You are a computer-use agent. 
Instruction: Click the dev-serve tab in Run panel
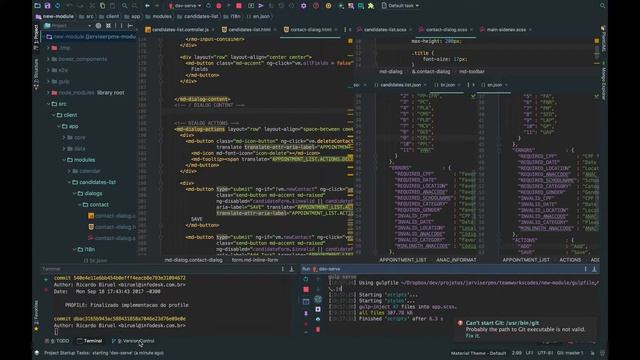(x=327, y=269)
